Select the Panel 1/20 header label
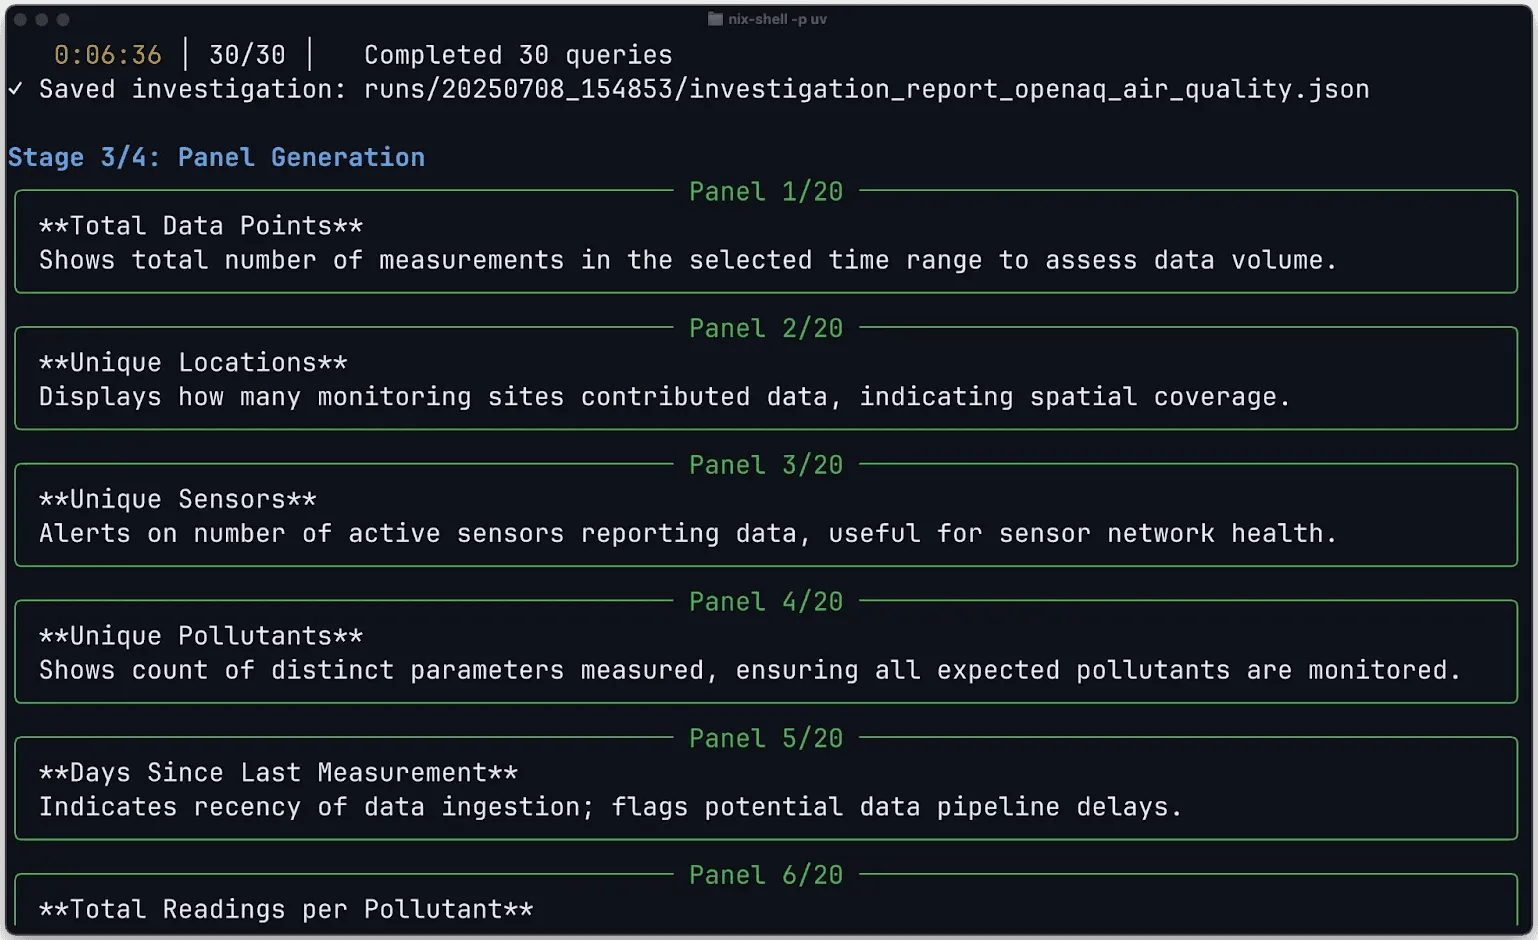Viewport: 1538px width, 940px height. 766,191
